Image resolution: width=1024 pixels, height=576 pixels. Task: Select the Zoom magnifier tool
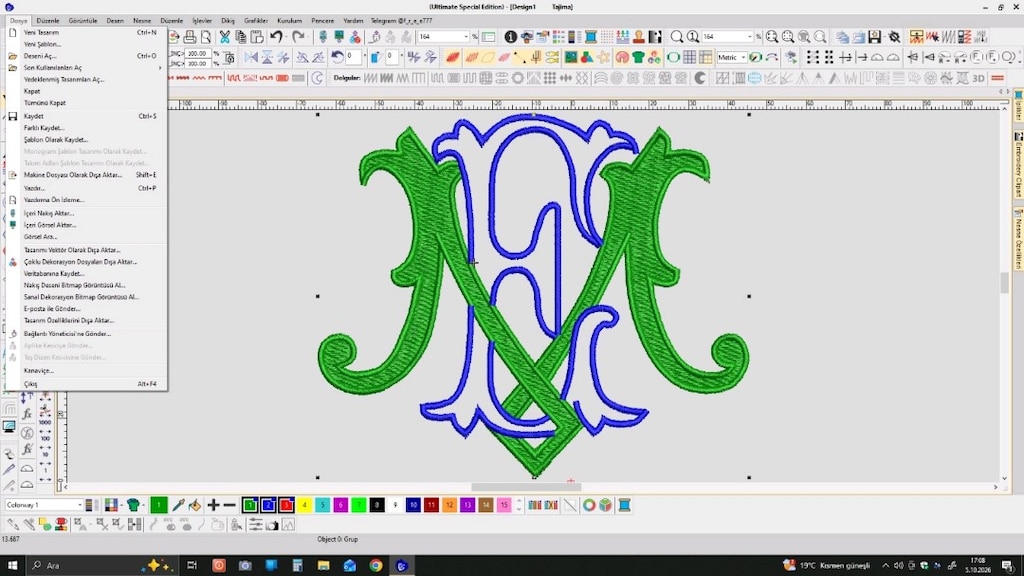677,37
